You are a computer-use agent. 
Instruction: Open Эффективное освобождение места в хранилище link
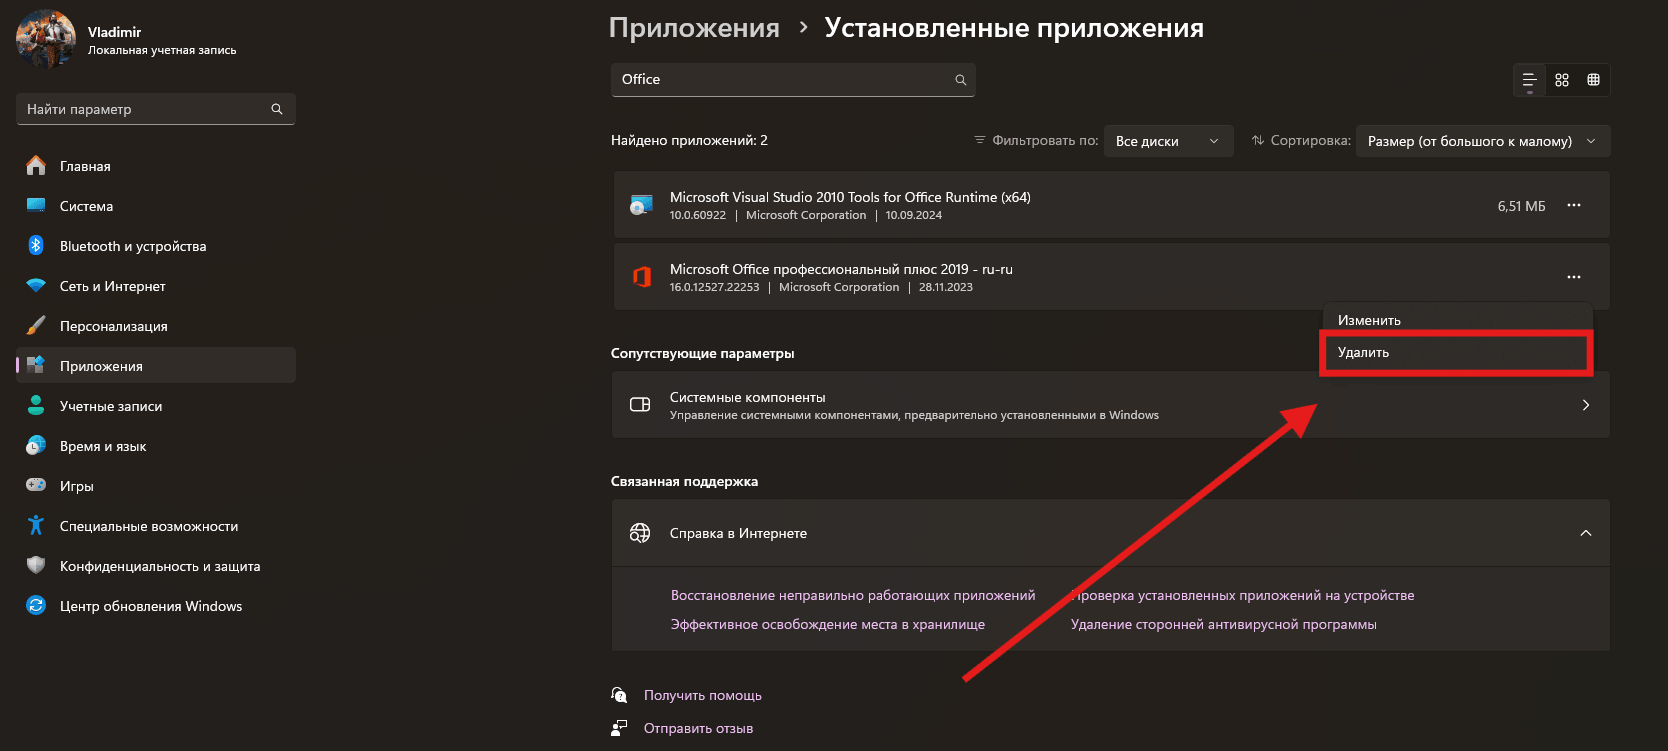[x=828, y=624]
